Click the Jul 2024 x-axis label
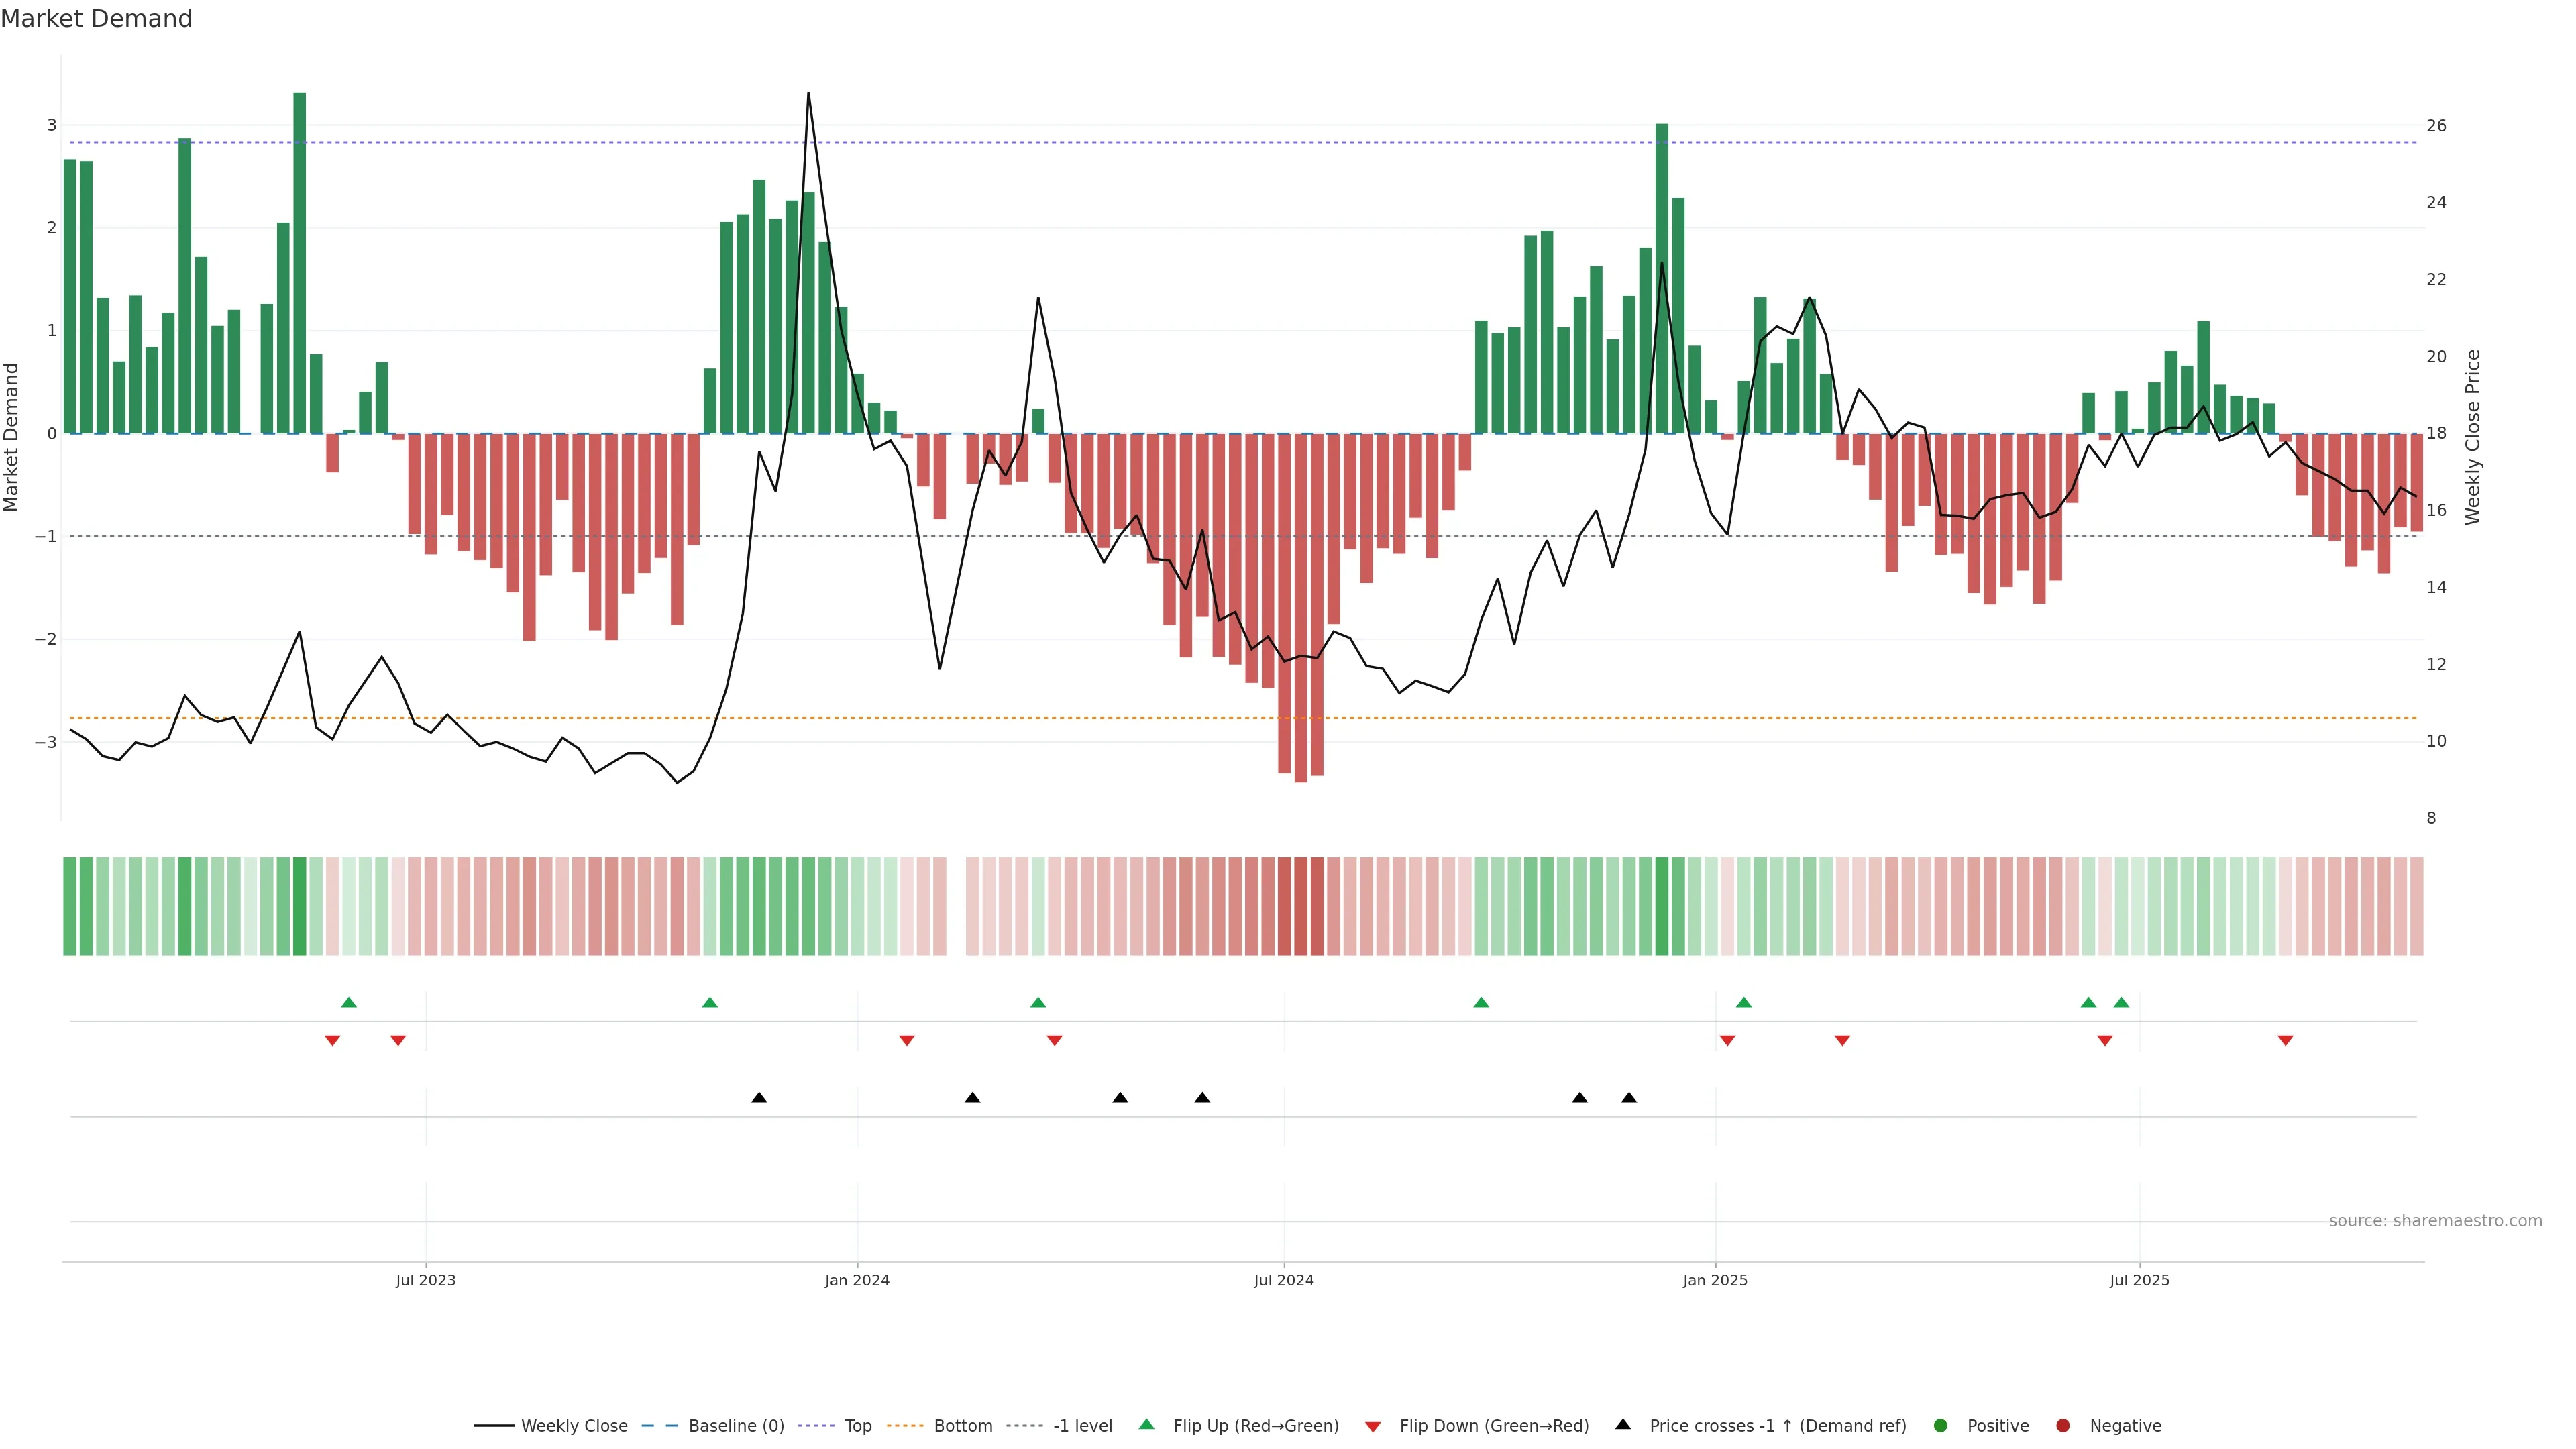Screen dimensions: 2576x1449 pyautogui.click(x=1284, y=1280)
